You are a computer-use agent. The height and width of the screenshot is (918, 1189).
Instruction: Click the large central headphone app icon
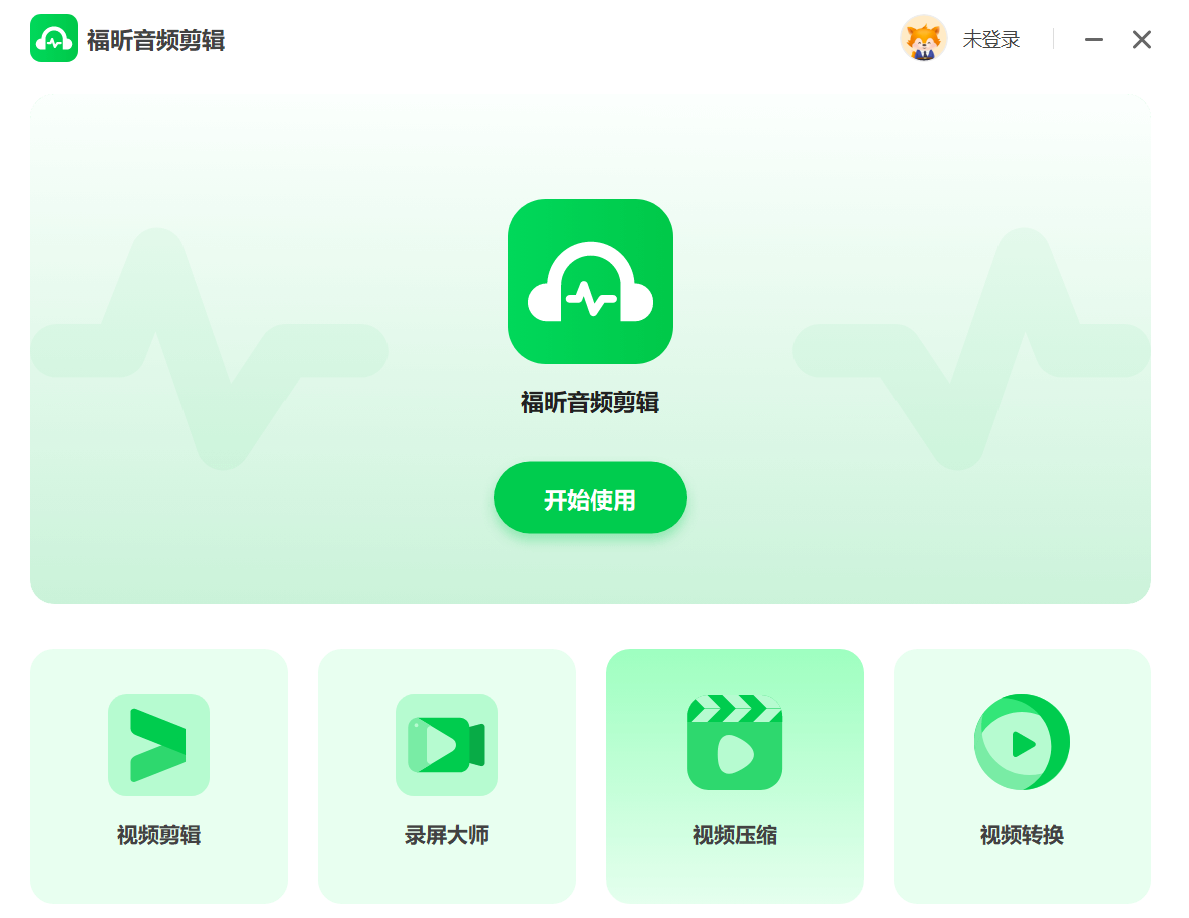pos(590,281)
